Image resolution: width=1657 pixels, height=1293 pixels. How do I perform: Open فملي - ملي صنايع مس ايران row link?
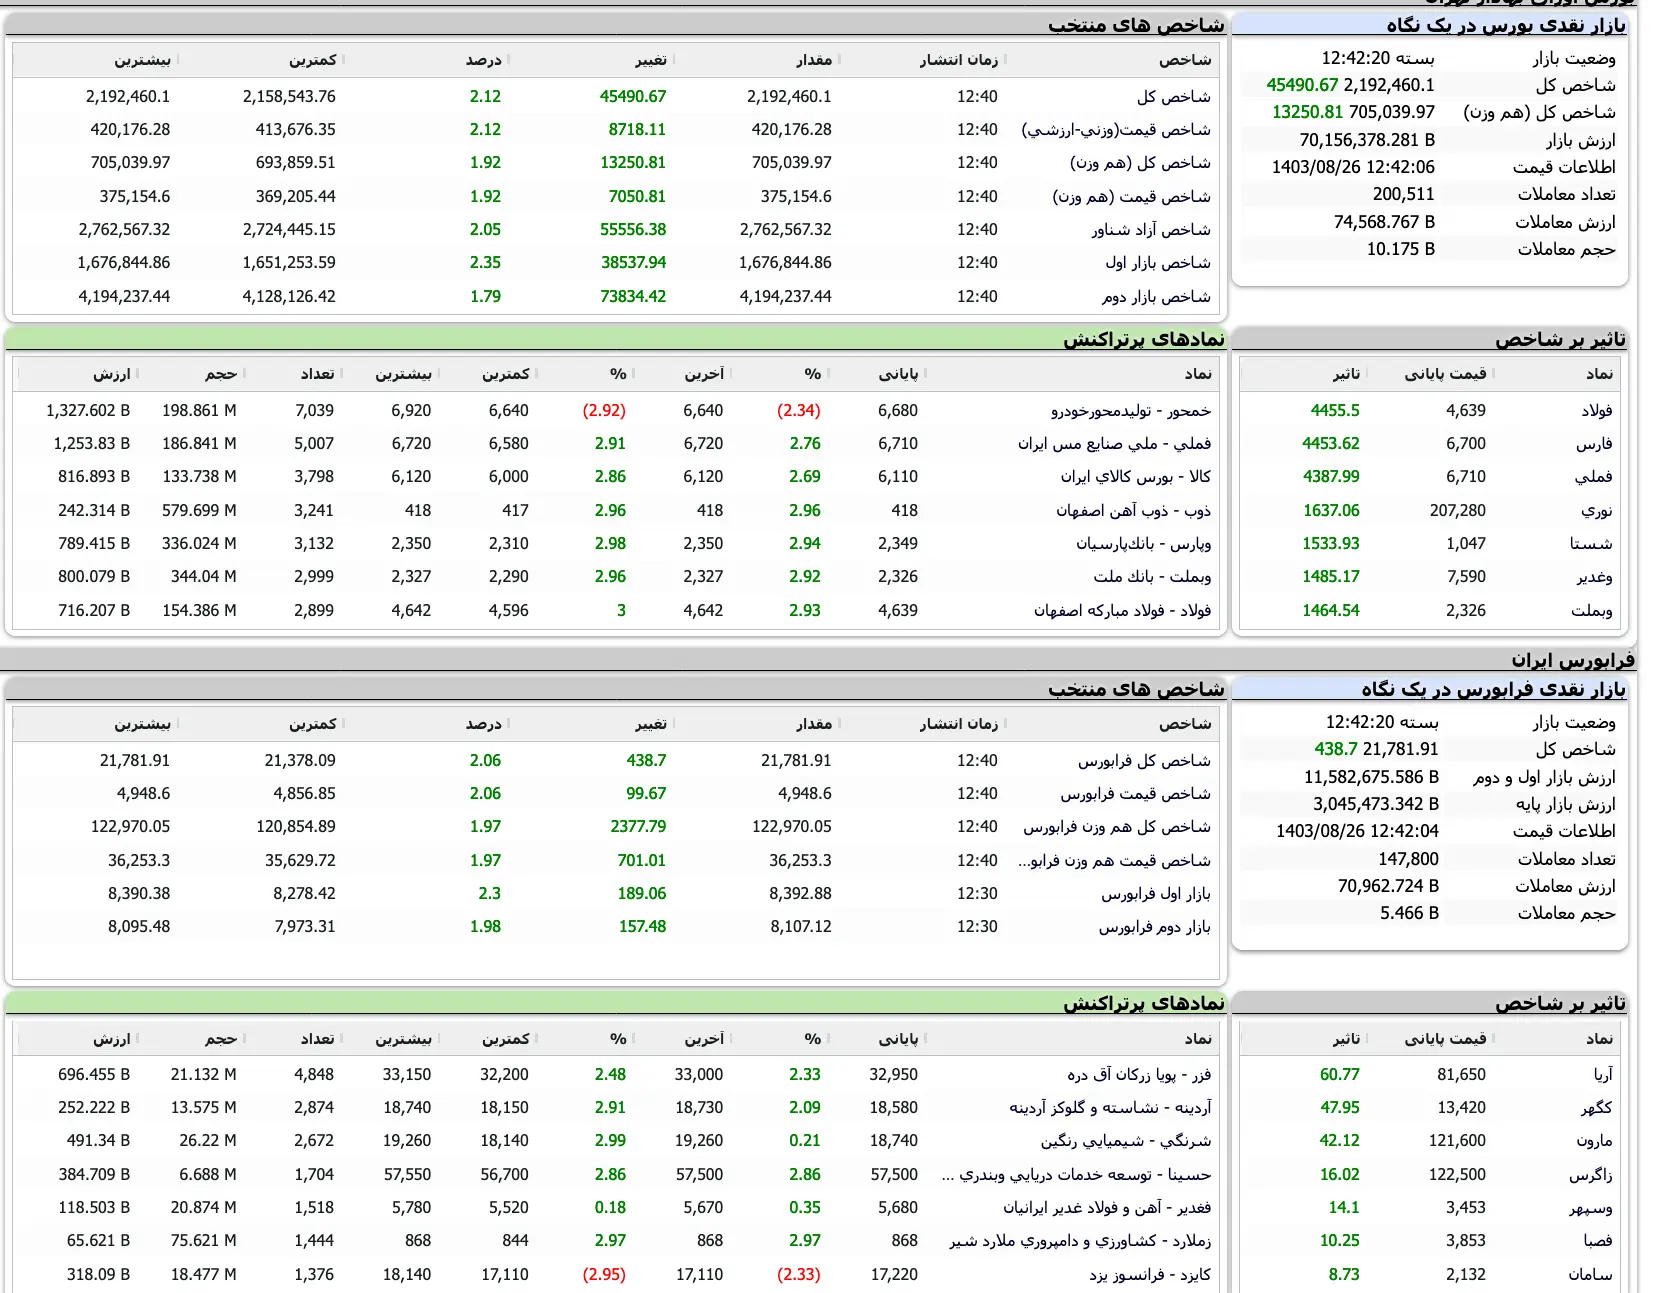(1115, 444)
